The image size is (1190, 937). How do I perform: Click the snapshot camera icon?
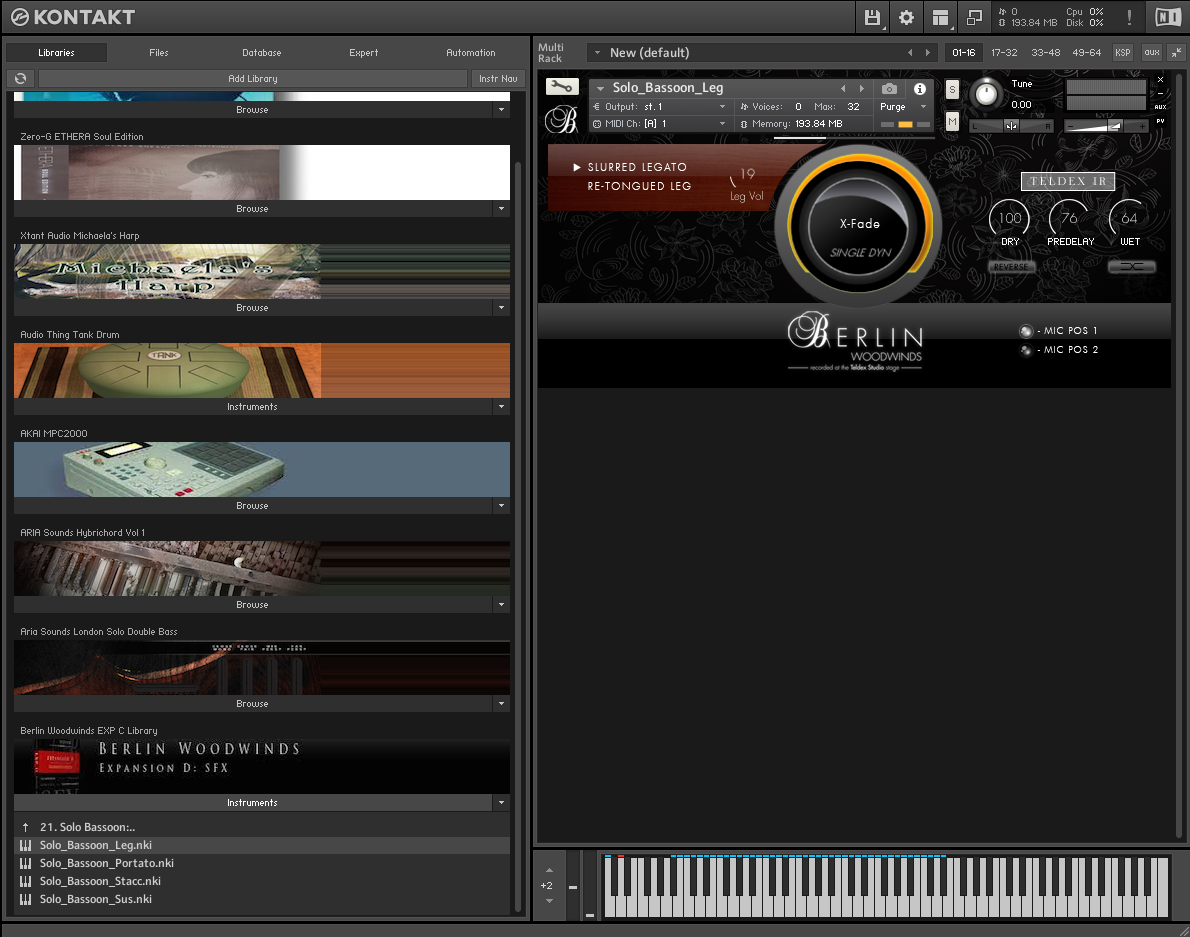tap(889, 89)
